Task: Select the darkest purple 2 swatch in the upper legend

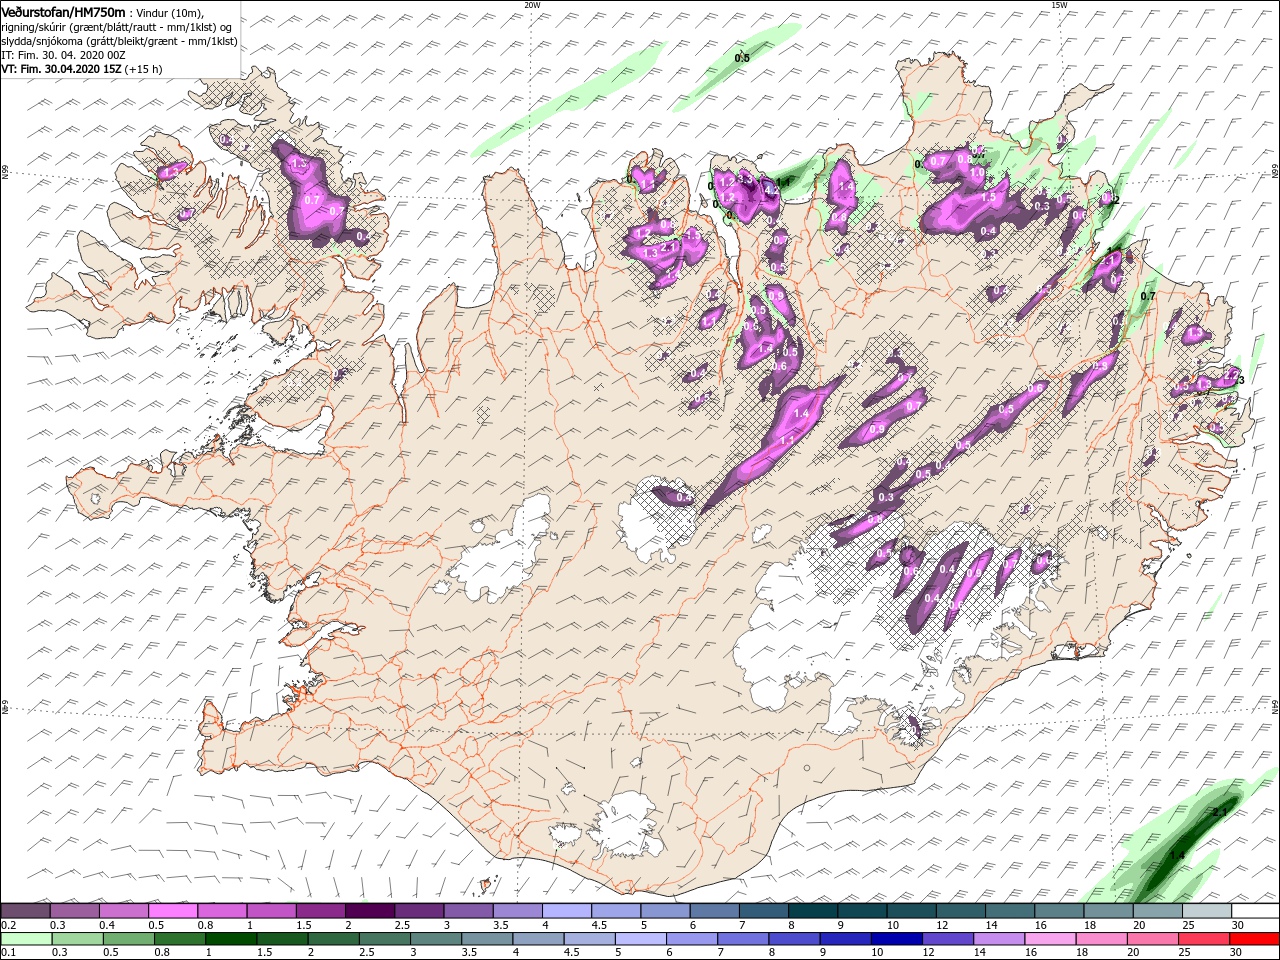Action: click(368, 911)
